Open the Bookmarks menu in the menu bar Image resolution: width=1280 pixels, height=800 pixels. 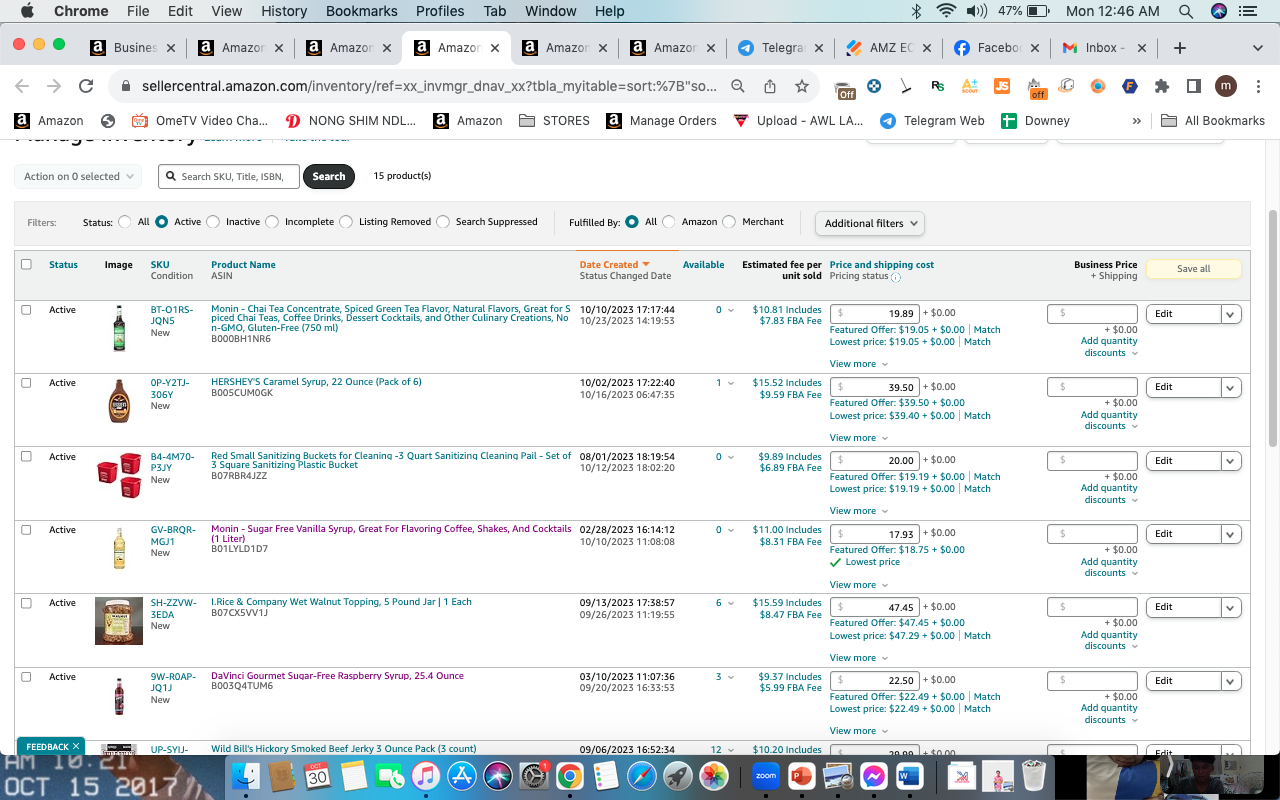pyautogui.click(x=361, y=11)
